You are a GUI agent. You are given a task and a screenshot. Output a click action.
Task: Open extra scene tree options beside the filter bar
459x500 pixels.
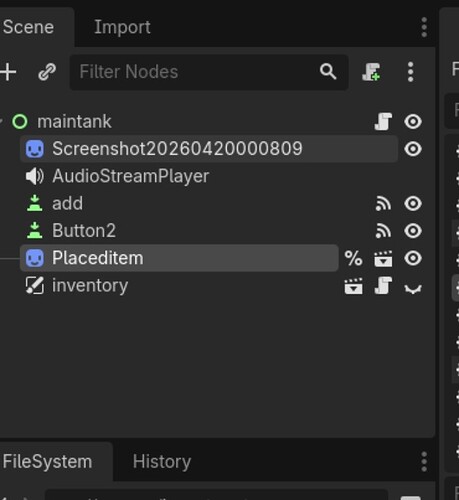point(411,72)
